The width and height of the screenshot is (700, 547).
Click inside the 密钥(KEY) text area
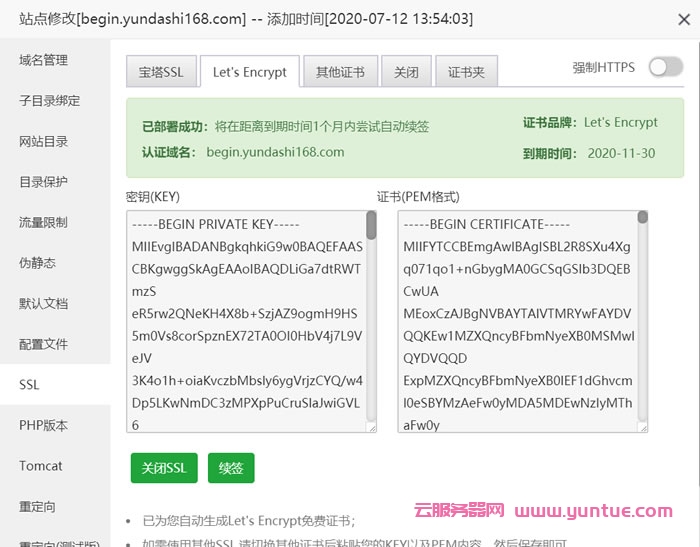point(245,320)
